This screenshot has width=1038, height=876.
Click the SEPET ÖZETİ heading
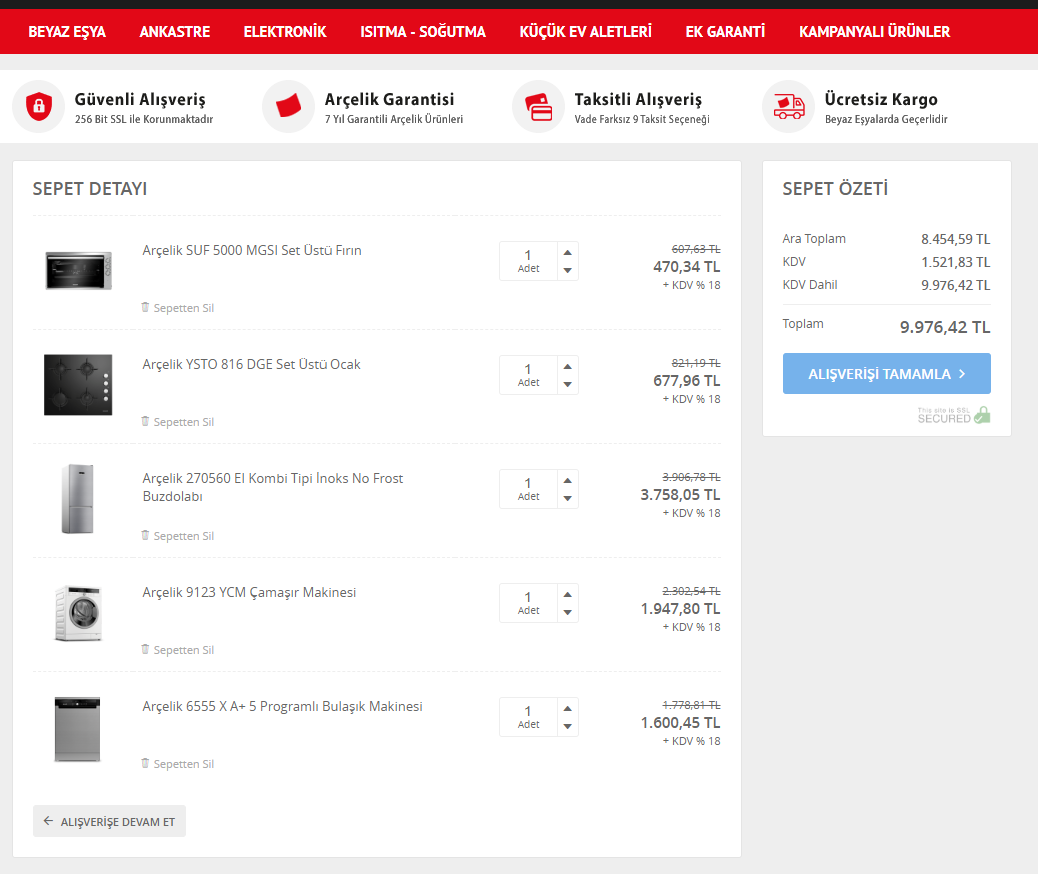coord(835,189)
